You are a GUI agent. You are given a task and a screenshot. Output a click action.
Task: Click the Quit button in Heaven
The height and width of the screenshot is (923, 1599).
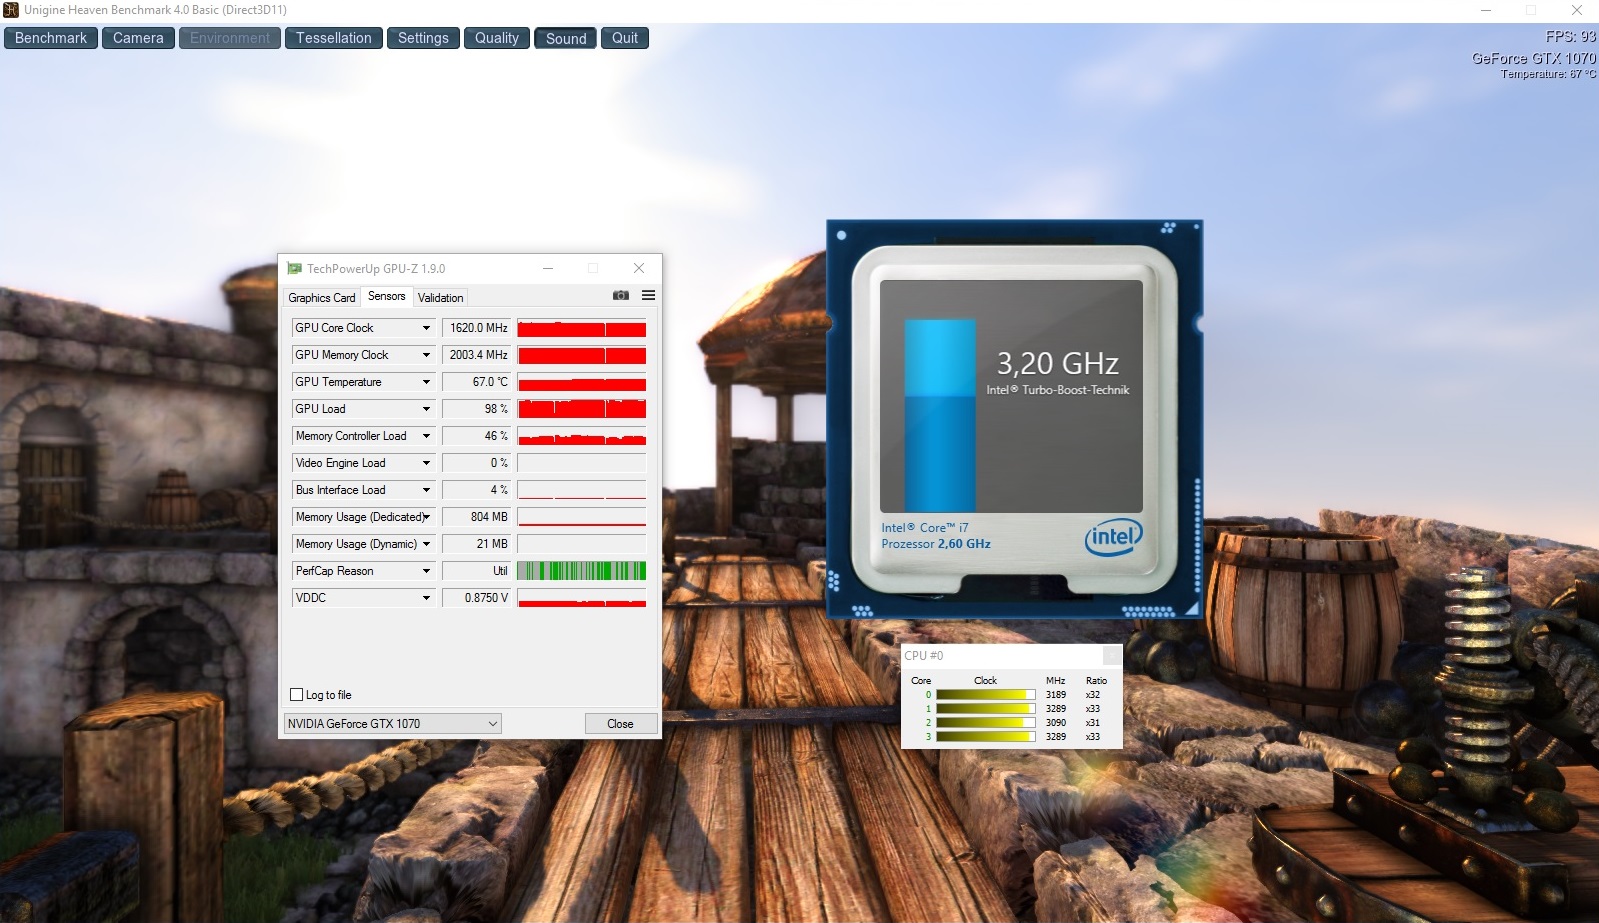coord(625,38)
